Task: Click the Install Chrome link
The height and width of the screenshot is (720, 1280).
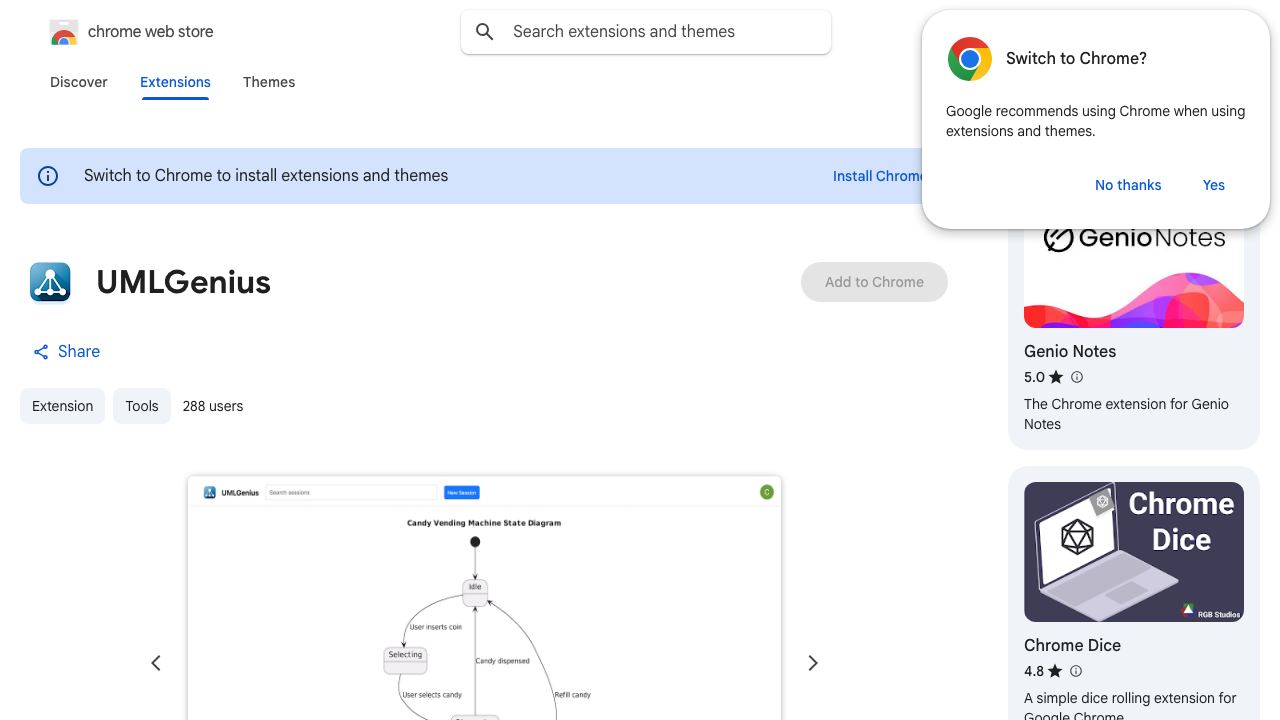Action: tap(879, 176)
